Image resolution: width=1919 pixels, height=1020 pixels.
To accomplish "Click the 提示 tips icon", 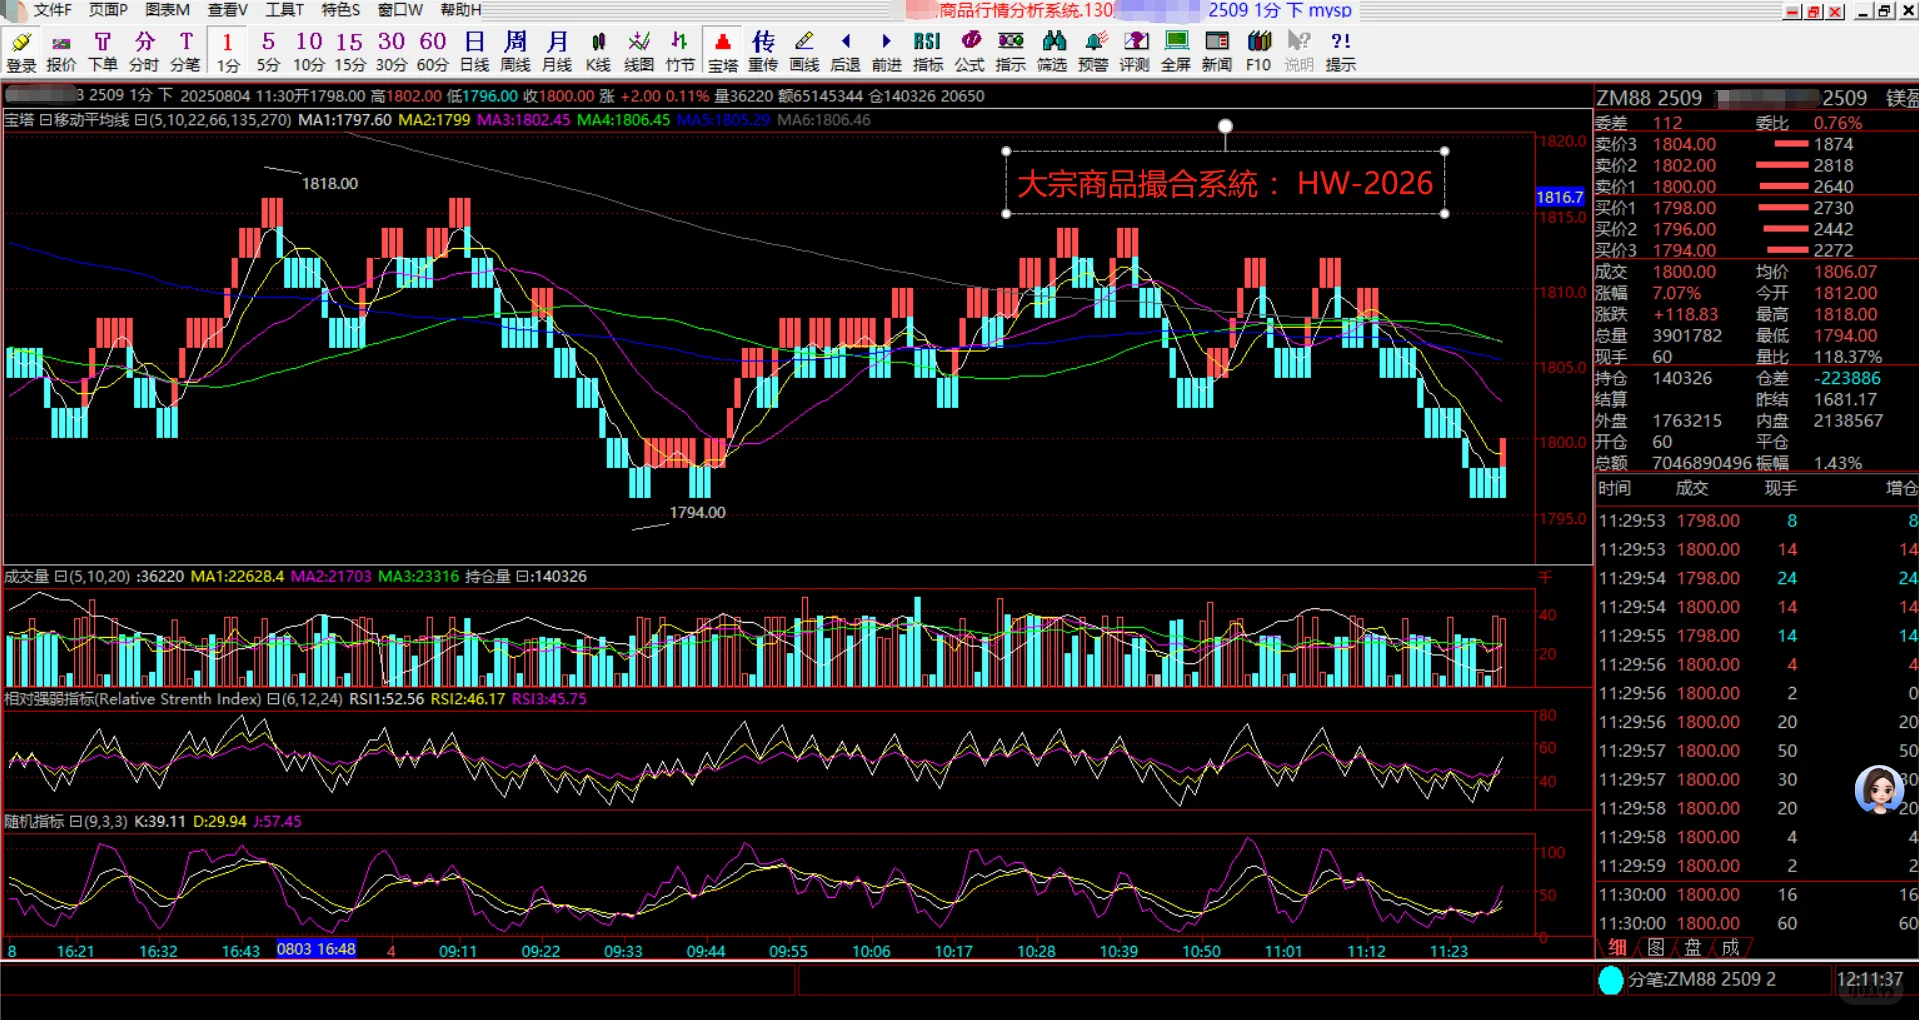I will pos(1341,51).
